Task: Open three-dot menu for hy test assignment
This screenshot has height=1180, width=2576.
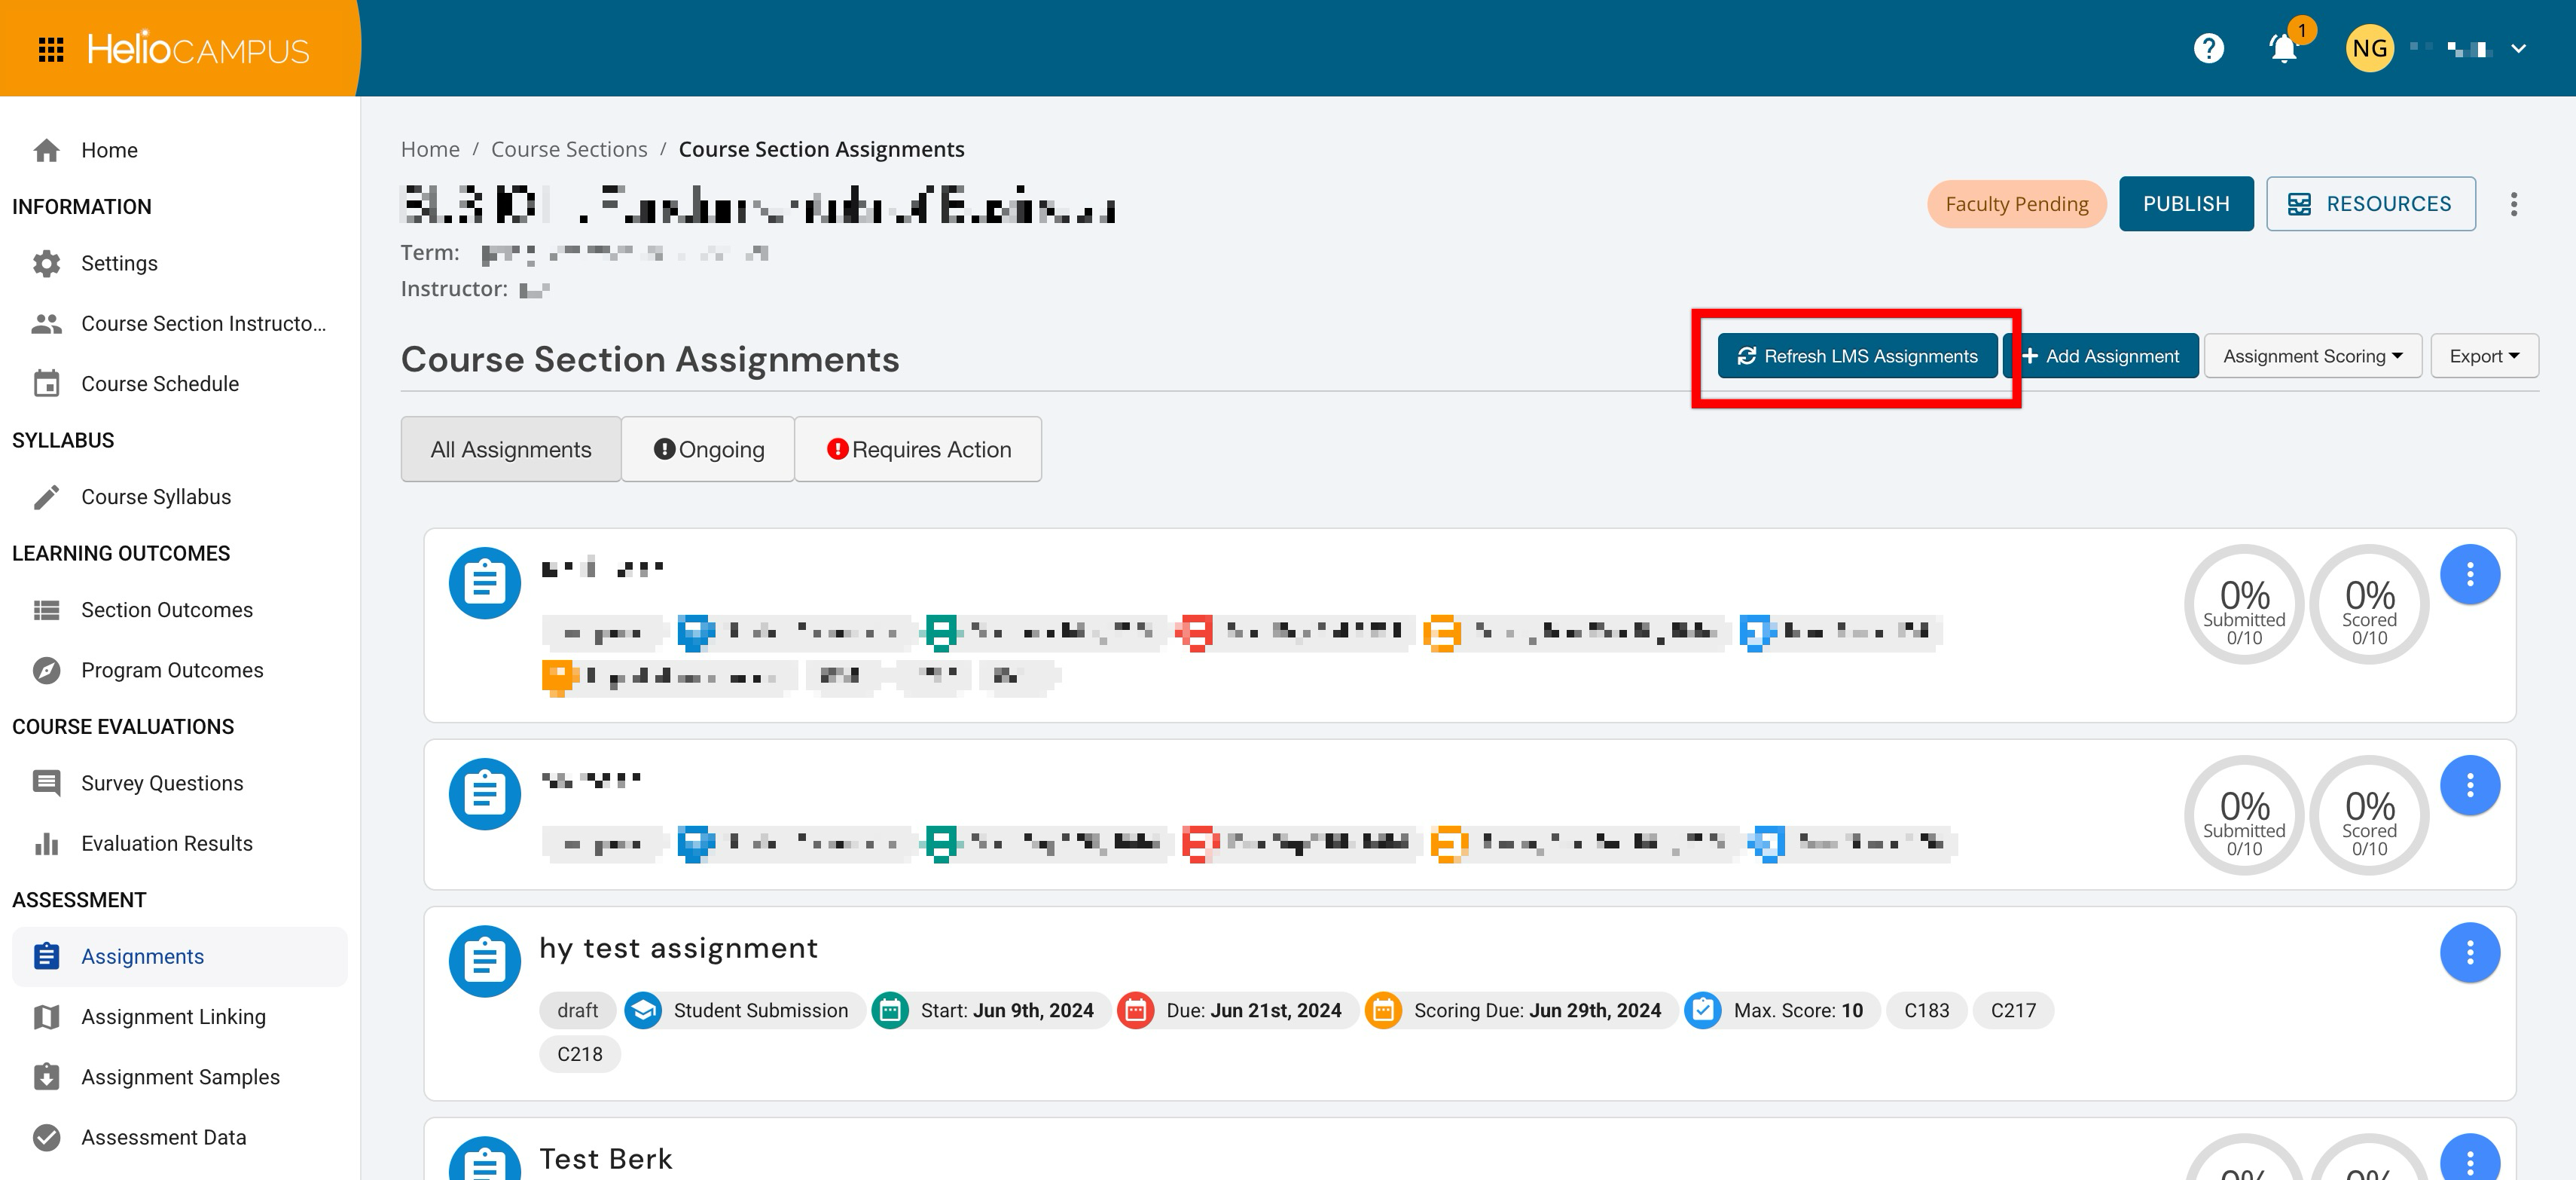Action: point(2469,952)
